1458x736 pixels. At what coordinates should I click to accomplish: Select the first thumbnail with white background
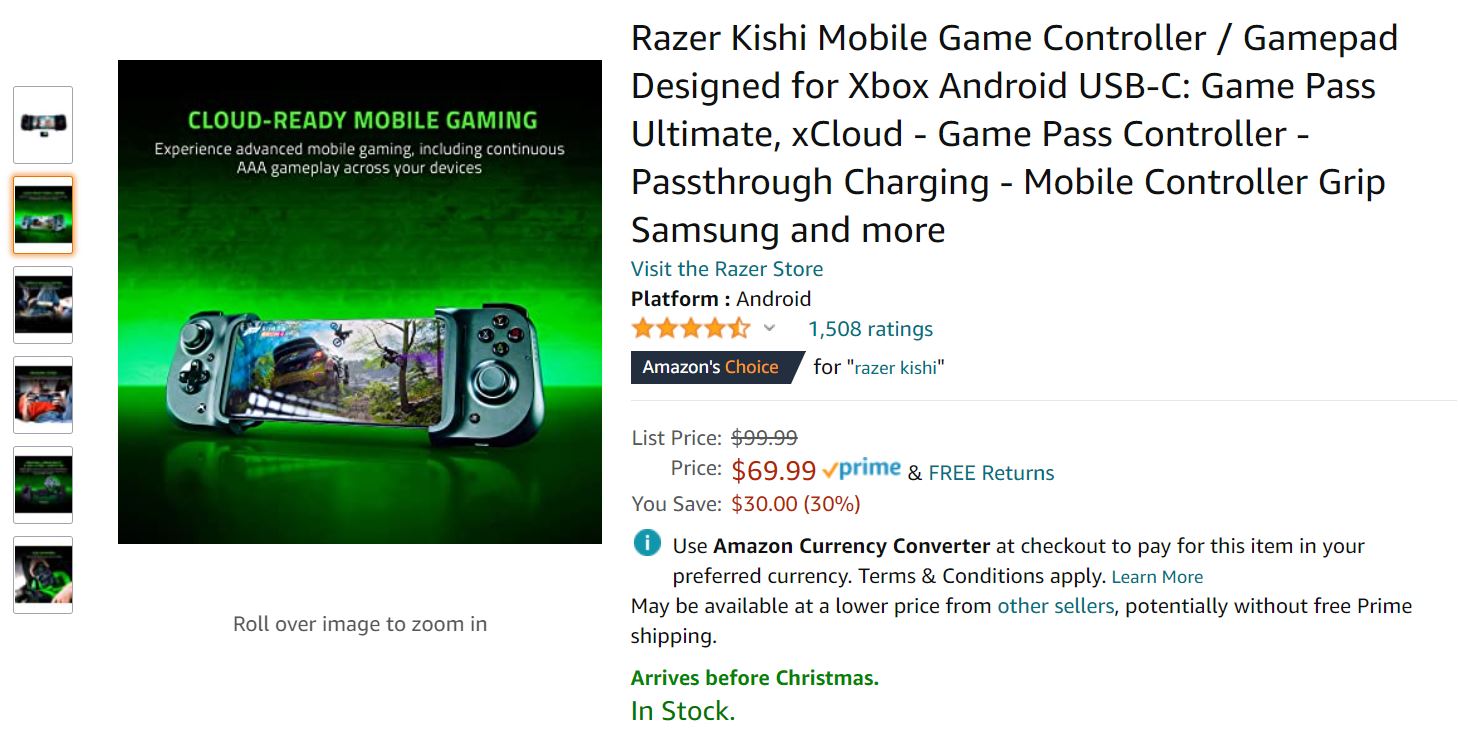coord(43,125)
